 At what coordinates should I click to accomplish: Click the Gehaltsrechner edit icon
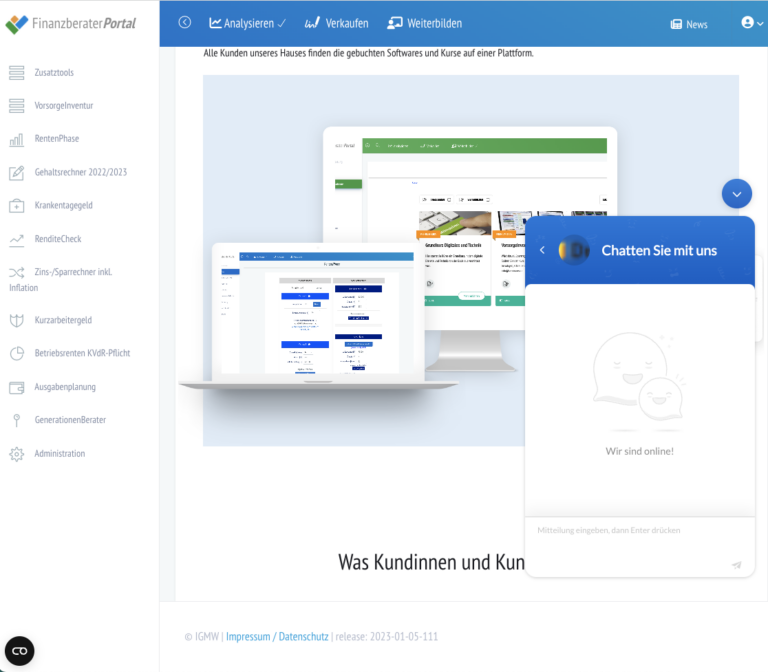click(x=16, y=172)
